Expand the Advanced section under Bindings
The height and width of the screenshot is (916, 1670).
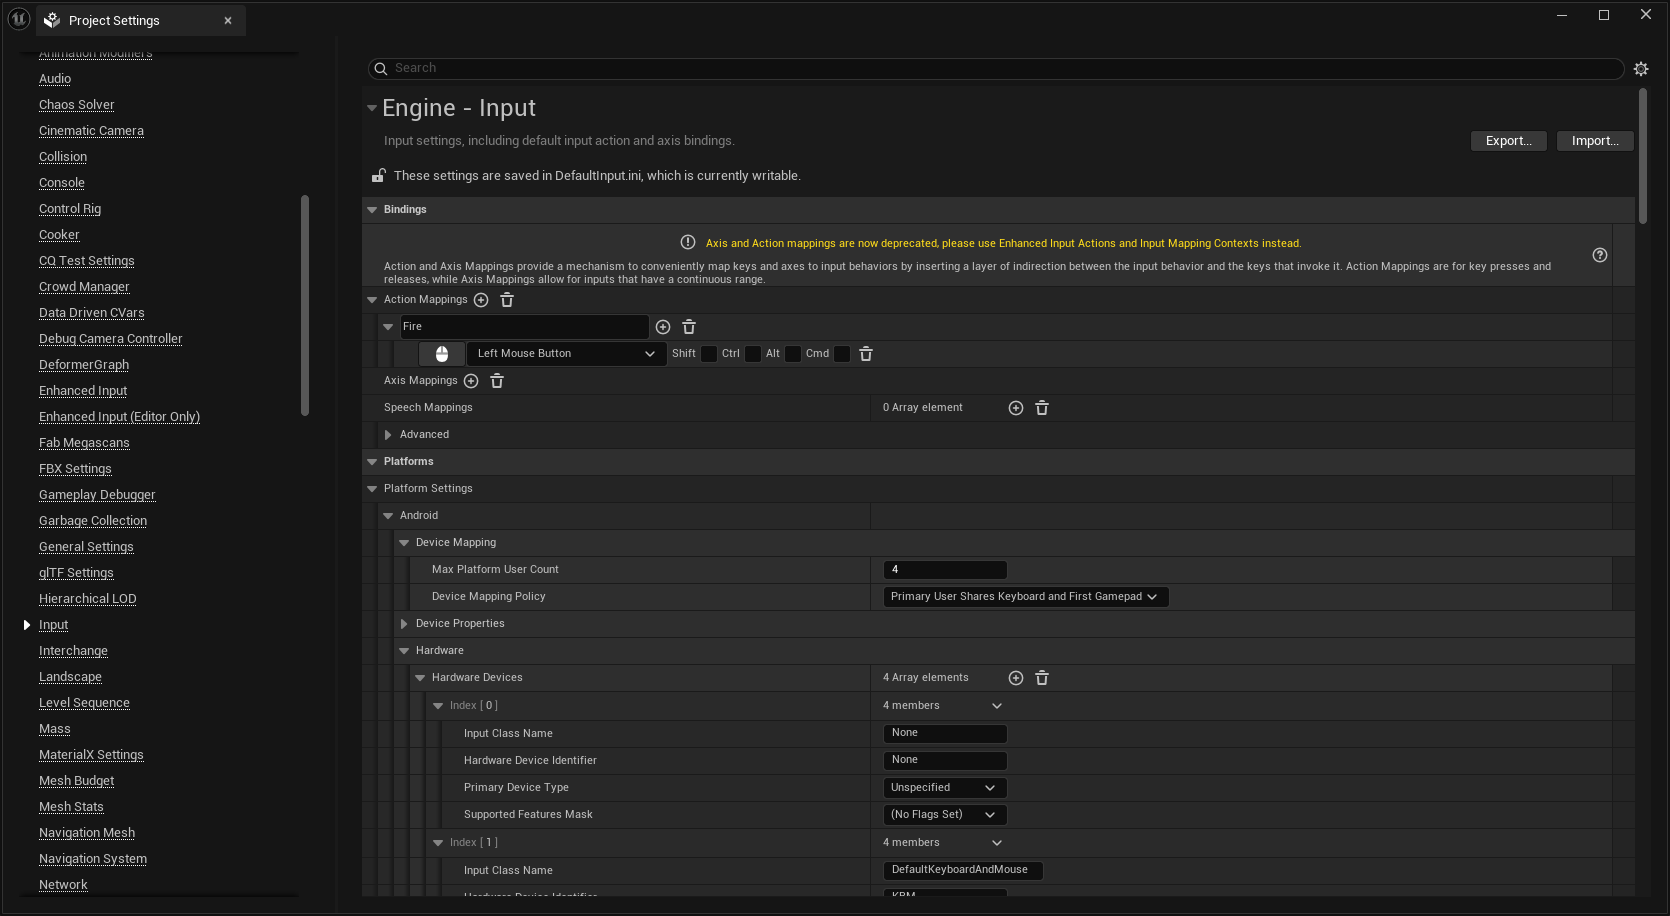click(388, 434)
